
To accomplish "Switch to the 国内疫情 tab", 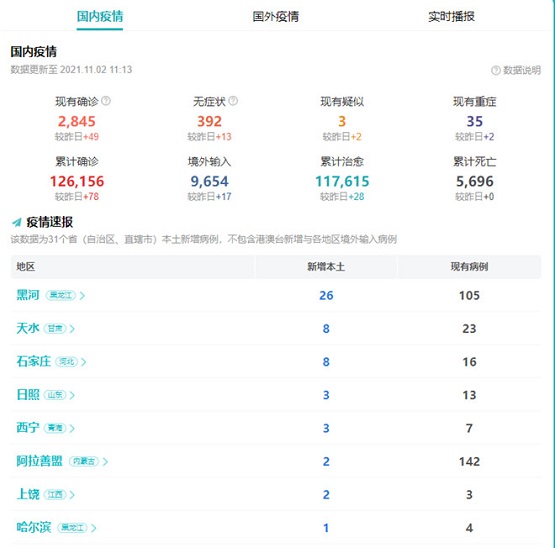I will pyautogui.click(x=100, y=17).
